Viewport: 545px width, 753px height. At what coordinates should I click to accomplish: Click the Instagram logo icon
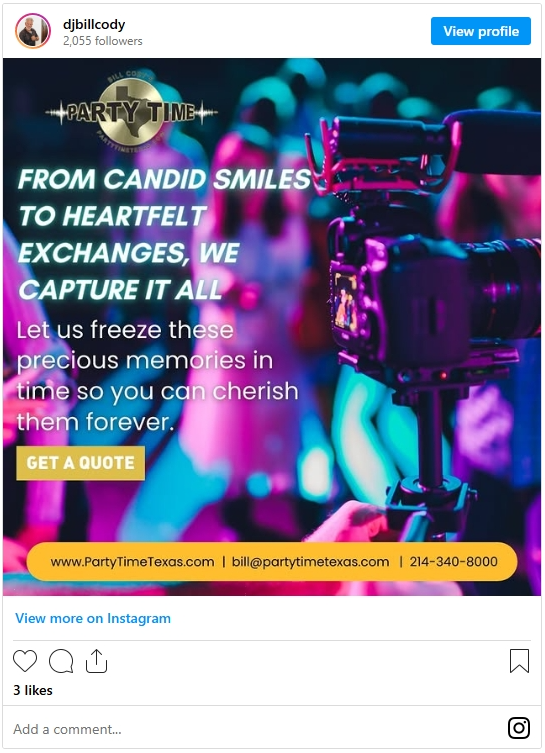coord(519,728)
